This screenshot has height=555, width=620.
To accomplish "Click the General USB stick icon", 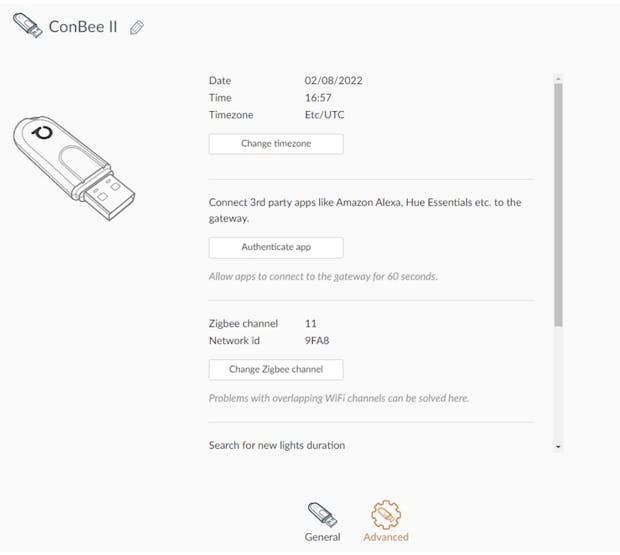I will click(x=322, y=514).
